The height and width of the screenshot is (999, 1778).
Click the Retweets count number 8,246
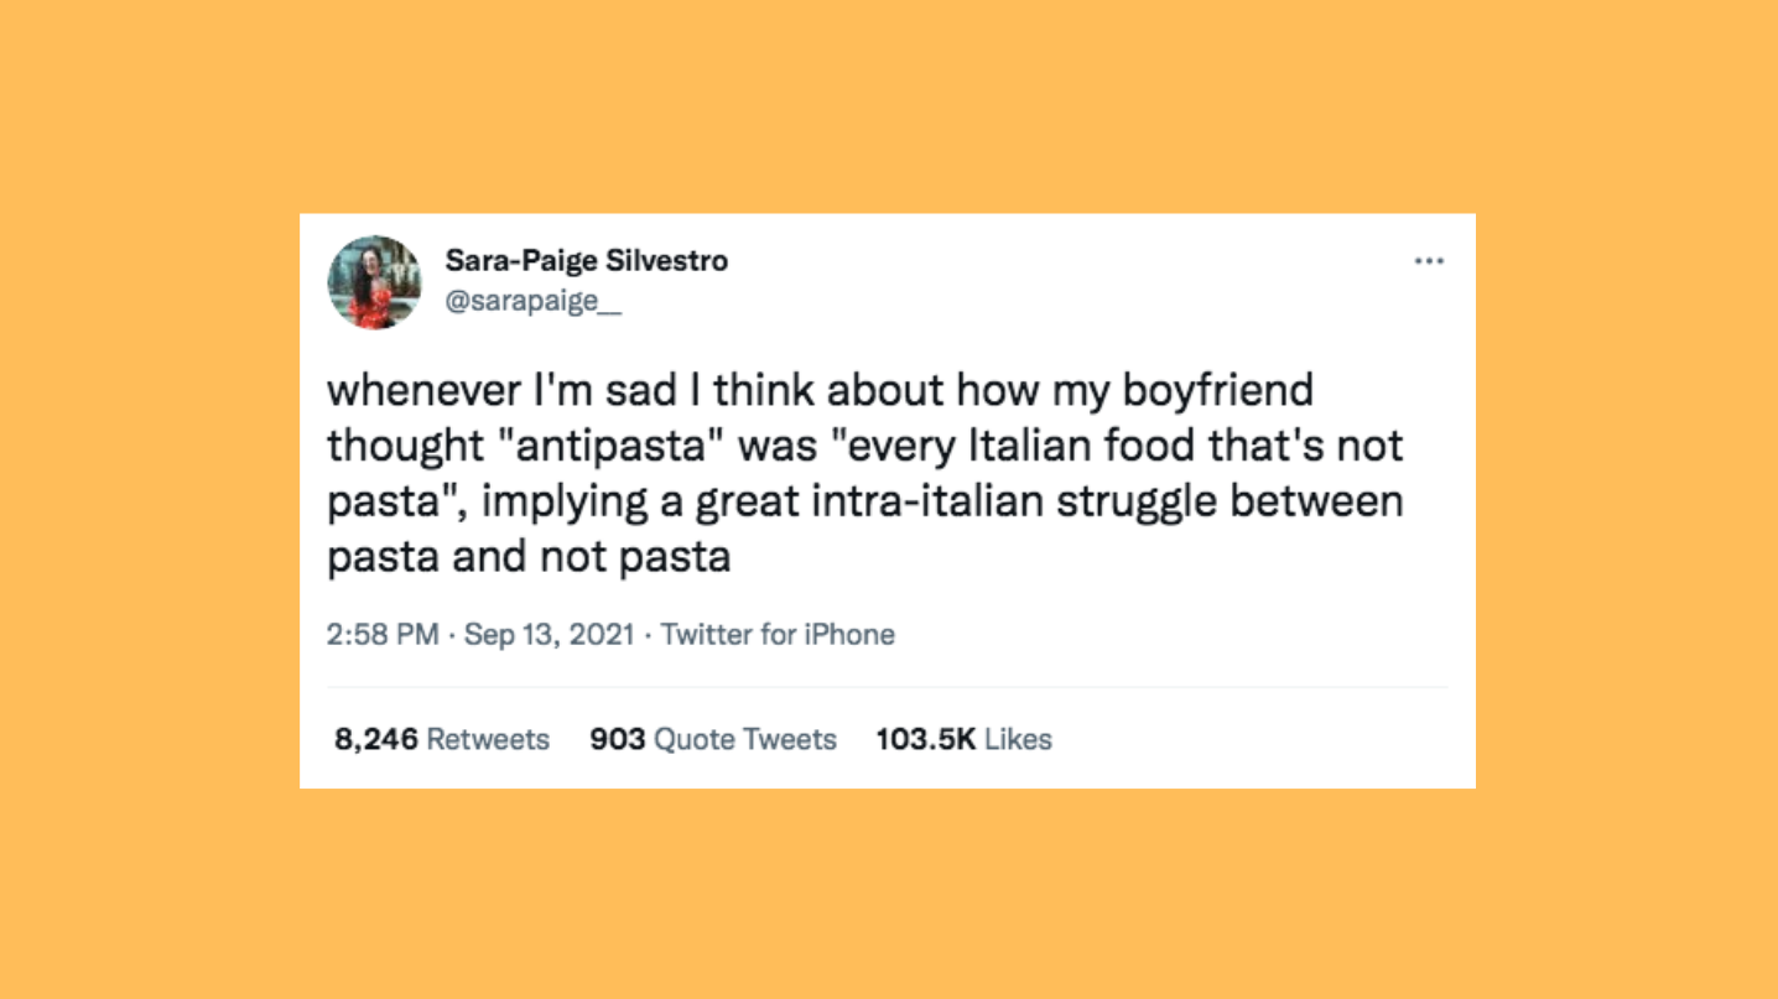tap(375, 739)
